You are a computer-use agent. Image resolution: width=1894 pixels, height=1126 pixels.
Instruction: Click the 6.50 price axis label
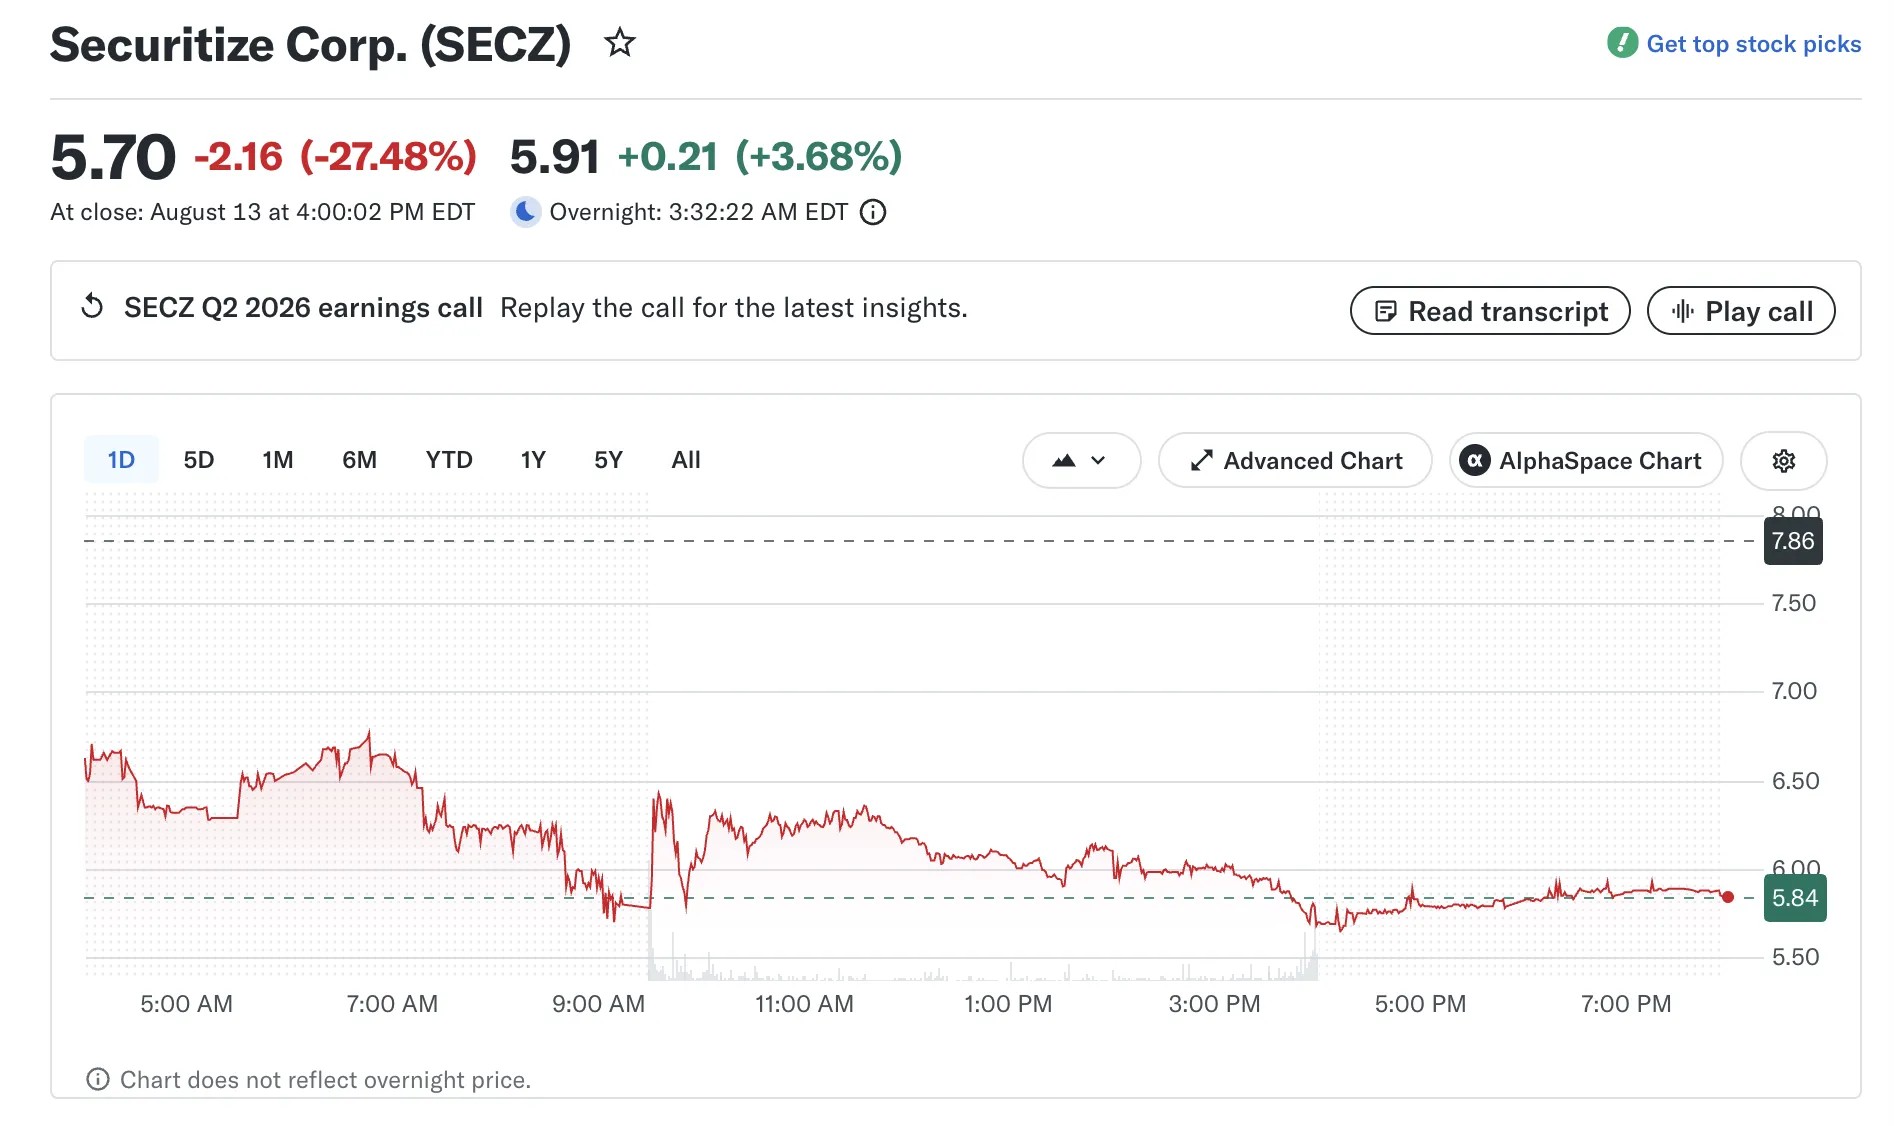coord(1795,781)
